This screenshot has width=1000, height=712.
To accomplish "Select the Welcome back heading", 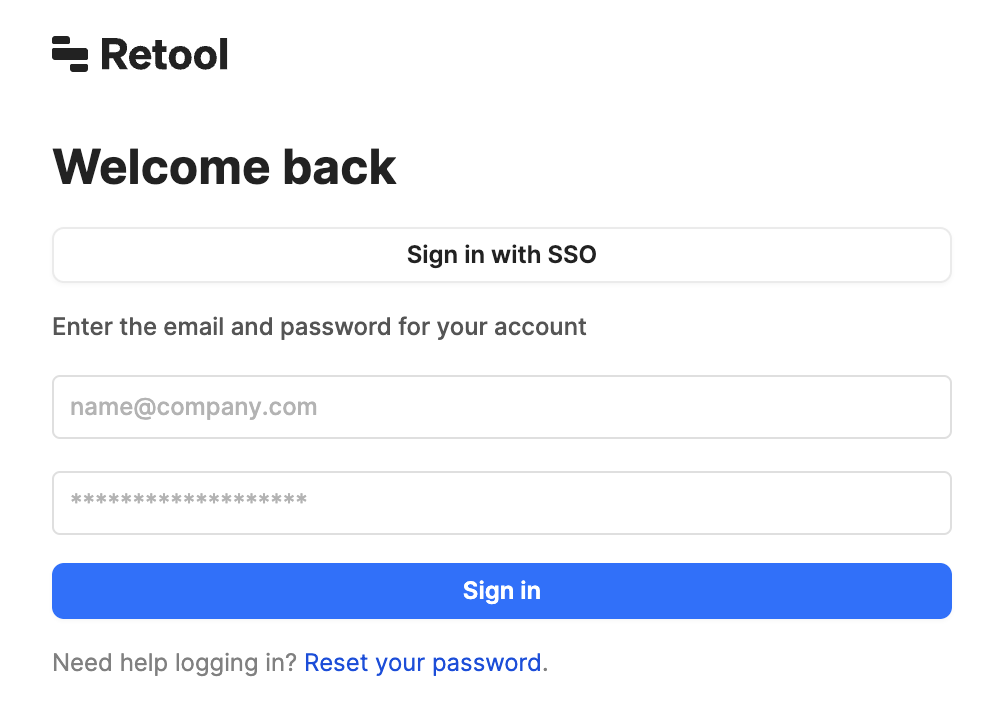I will point(224,167).
